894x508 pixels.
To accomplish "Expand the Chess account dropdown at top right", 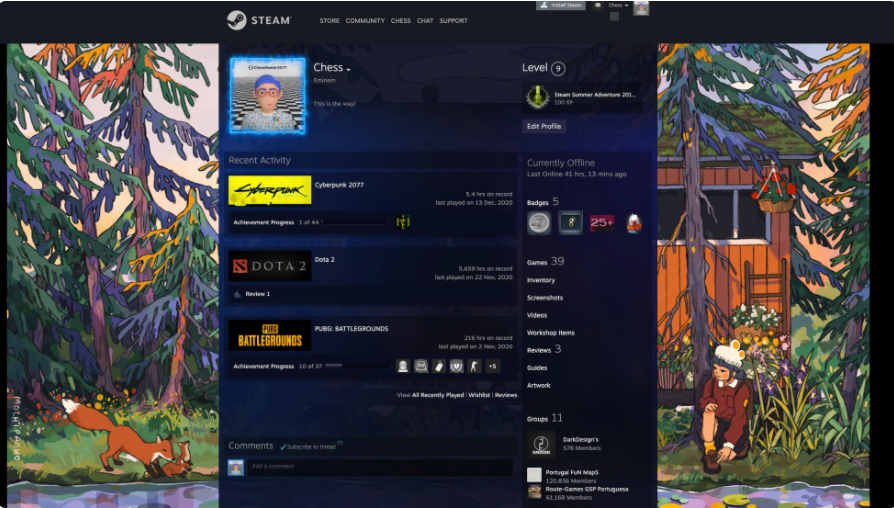I will pyautogui.click(x=618, y=5).
